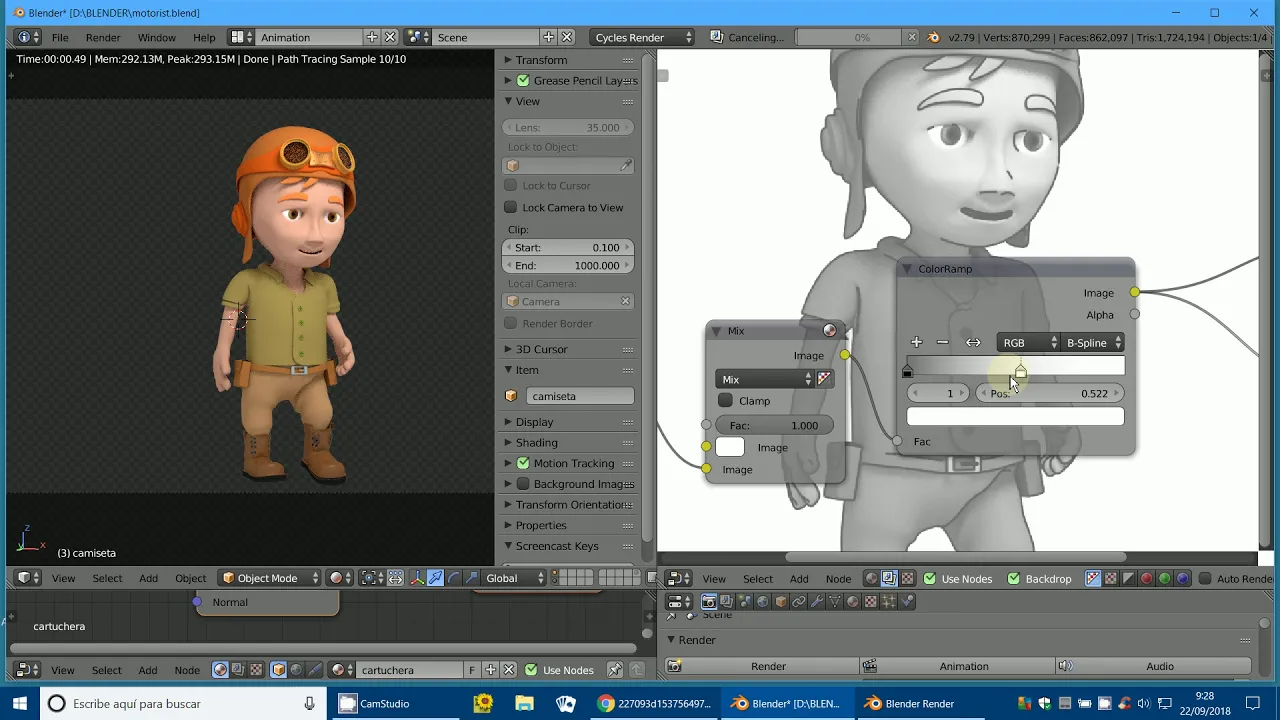This screenshot has height=720, width=1280.
Task: Toggle Lock Camera to View checkbox
Action: click(511, 207)
